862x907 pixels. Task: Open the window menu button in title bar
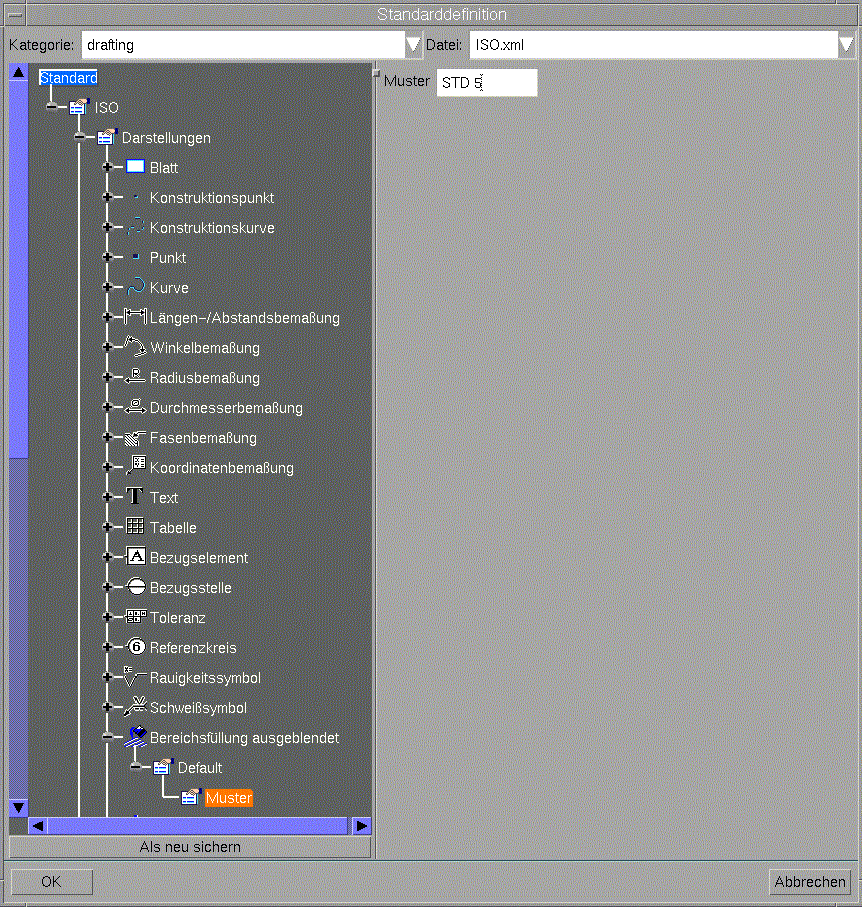point(15,14)
